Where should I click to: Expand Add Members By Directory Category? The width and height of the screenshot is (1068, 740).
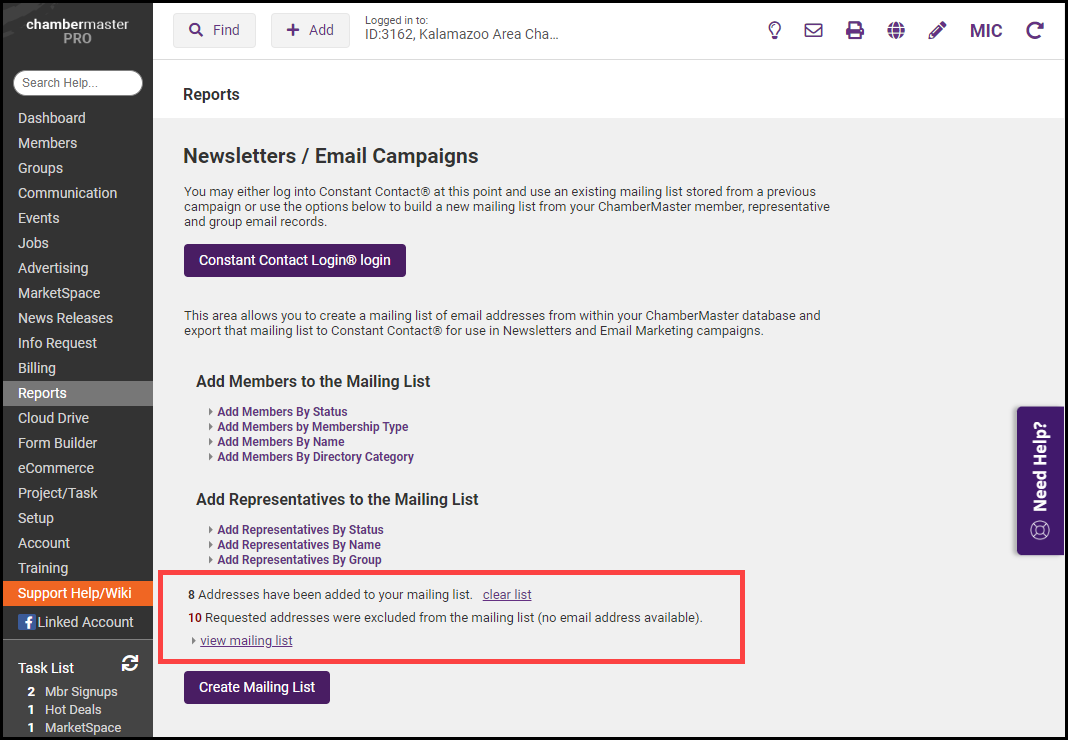tap(315, 457)
